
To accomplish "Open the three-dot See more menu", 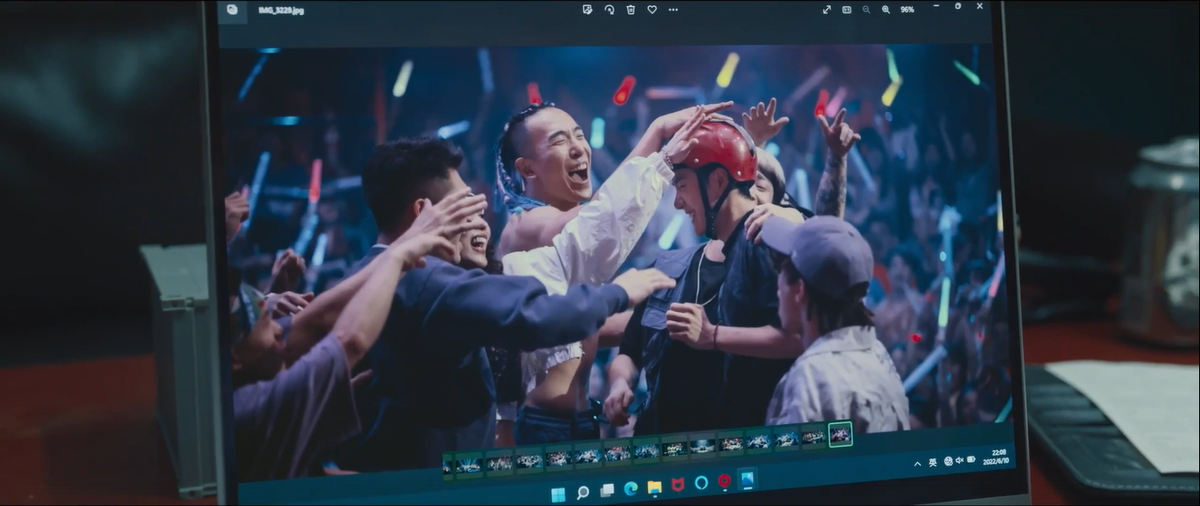I will point(673,9).
